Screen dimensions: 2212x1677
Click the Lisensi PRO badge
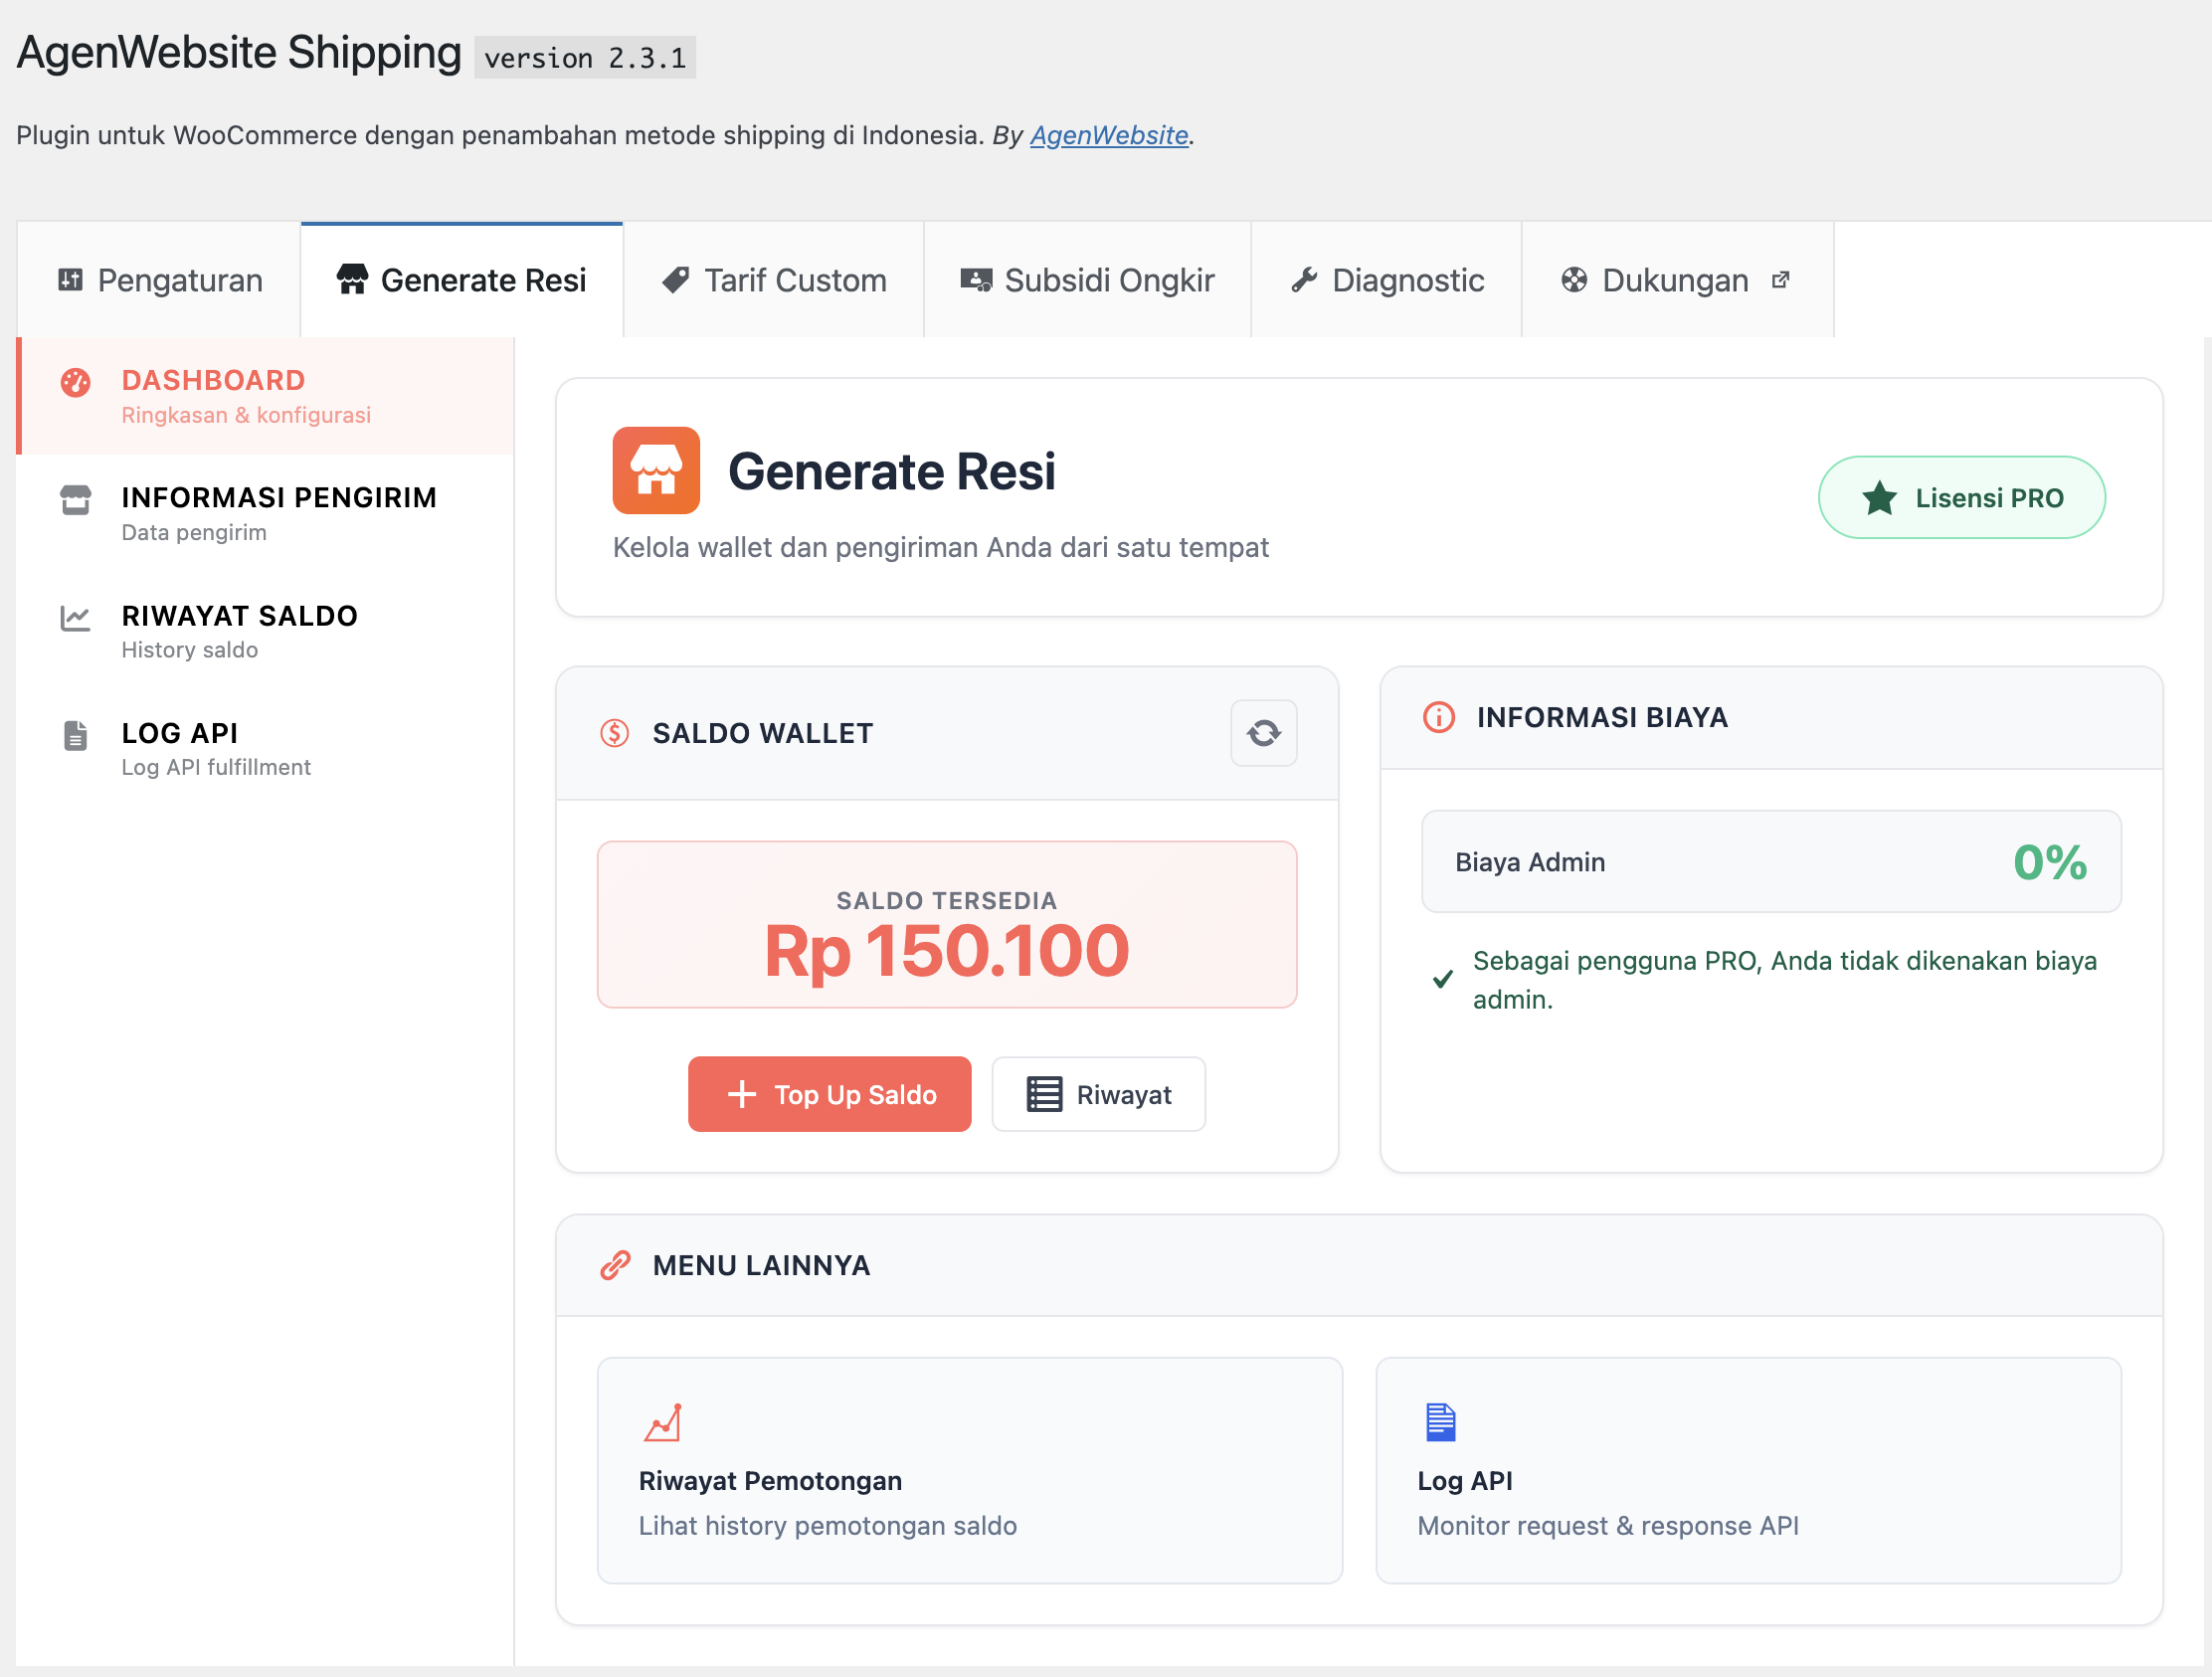(1961, 497)
